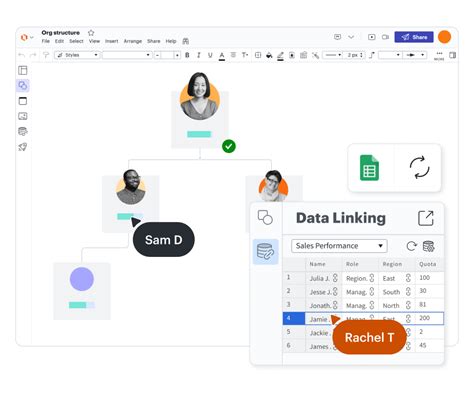Open the templates panel in left sidebar
Image resolution: width=474 pixels, height=396 pixels.
click(x=23, y=70)
